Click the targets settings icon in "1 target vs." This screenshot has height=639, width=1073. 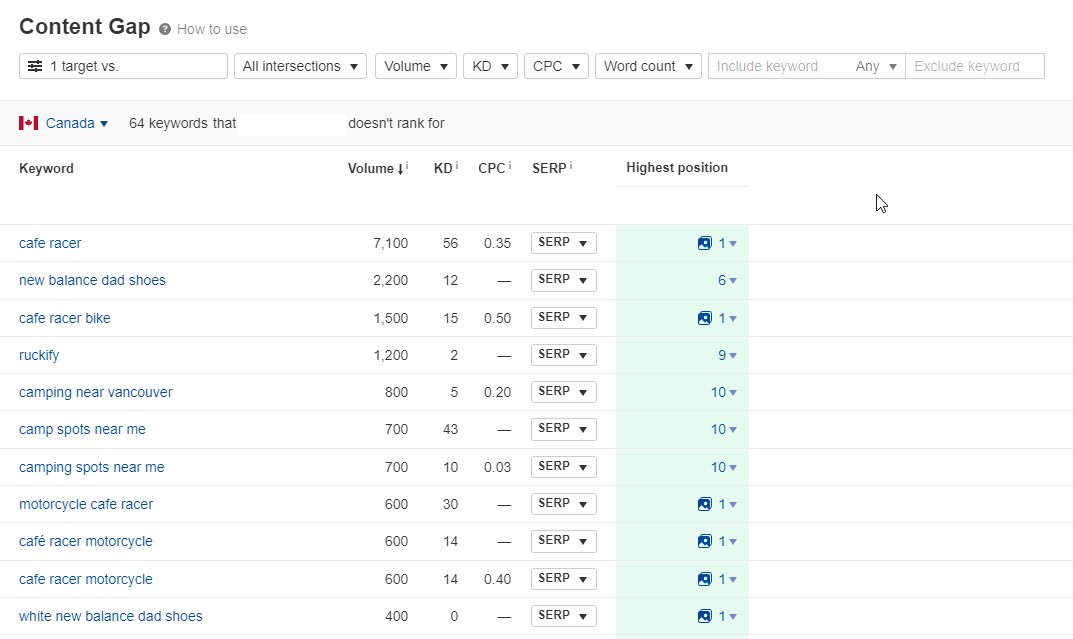pos(34,66)
